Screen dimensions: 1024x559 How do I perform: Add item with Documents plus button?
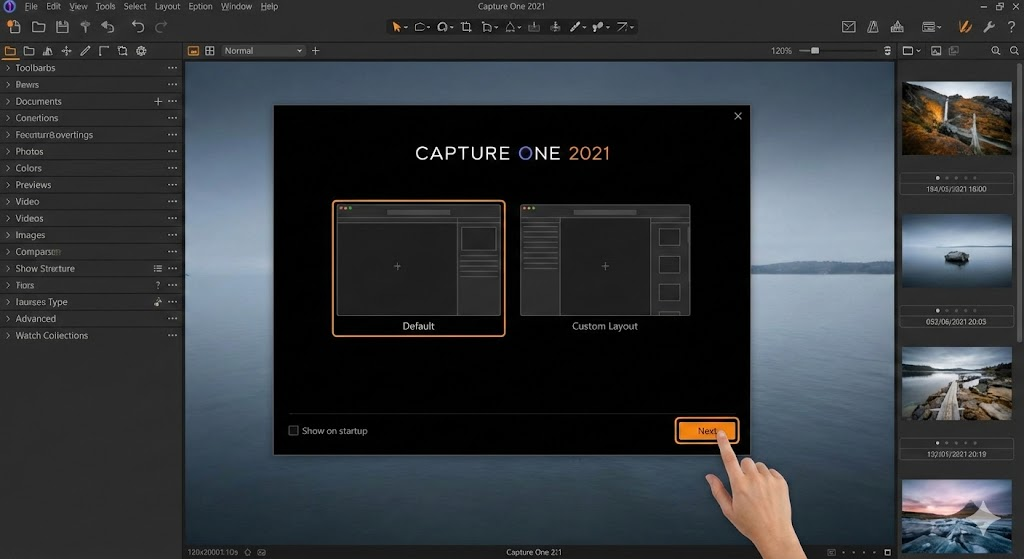pyautogui.click(x=157, y=101)
